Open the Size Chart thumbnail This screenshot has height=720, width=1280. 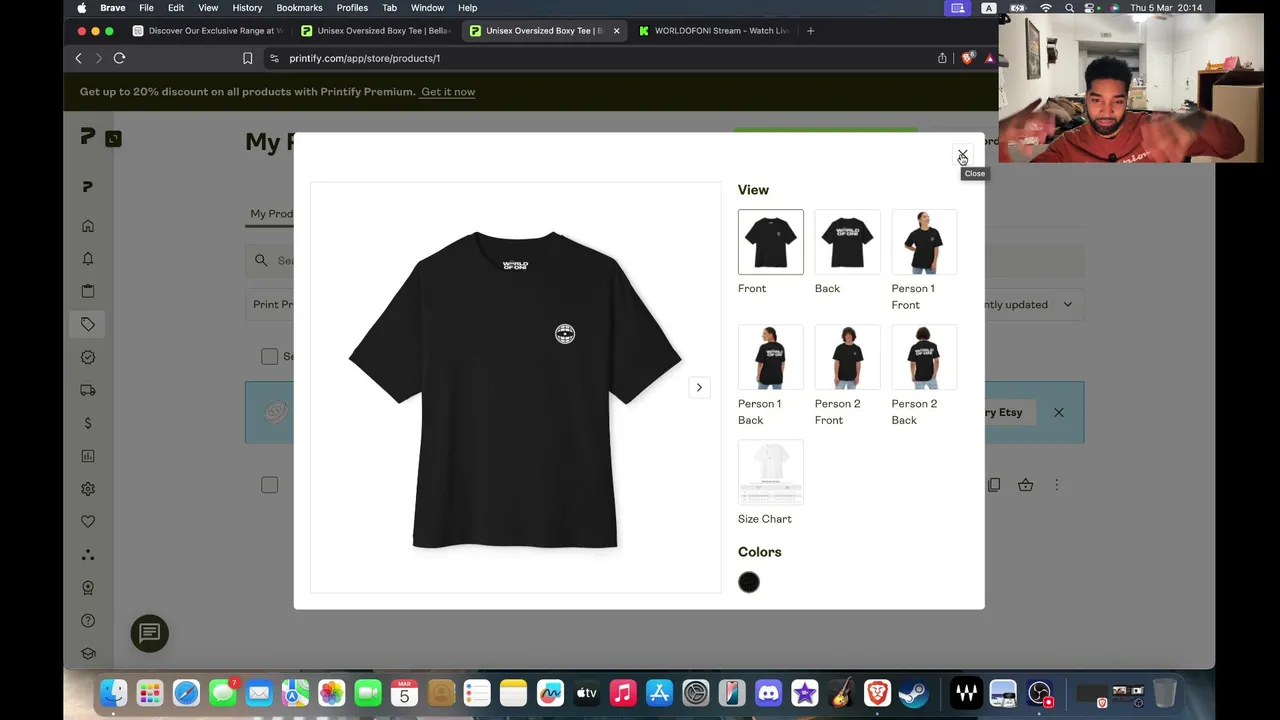click(770, 472)
